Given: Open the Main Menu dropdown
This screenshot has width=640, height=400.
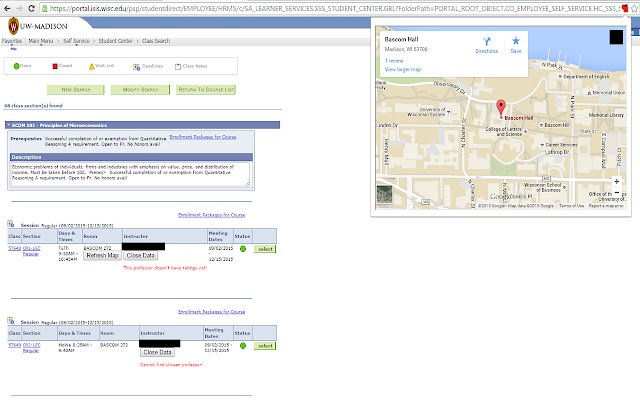Looking at the screenshot, I should pyautogui.click(x=41, y=41).
